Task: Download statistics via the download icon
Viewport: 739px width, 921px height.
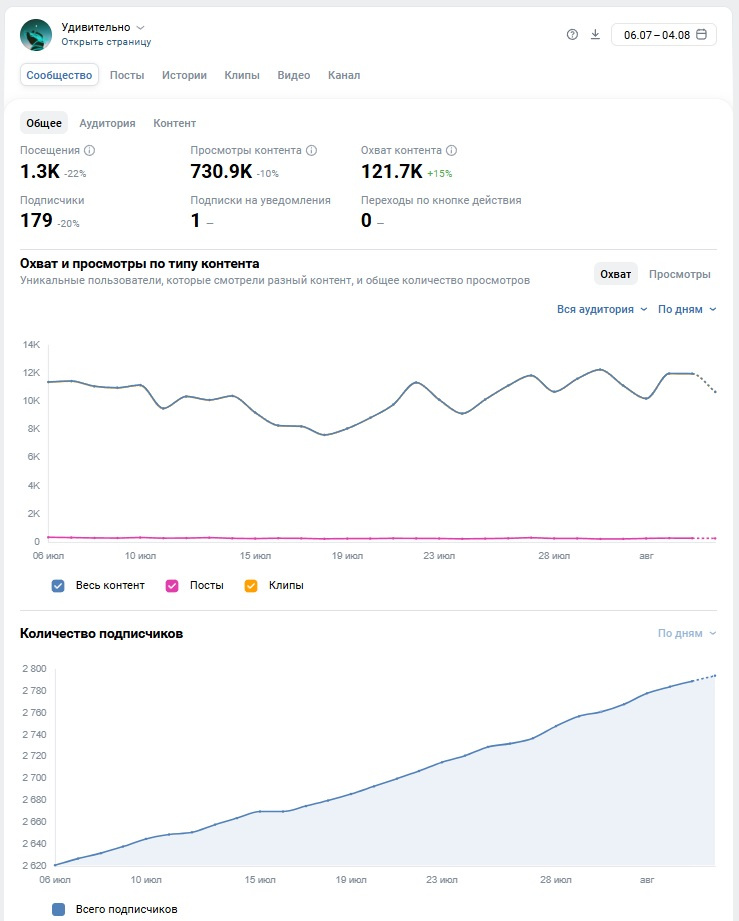Action: [595, 35]
